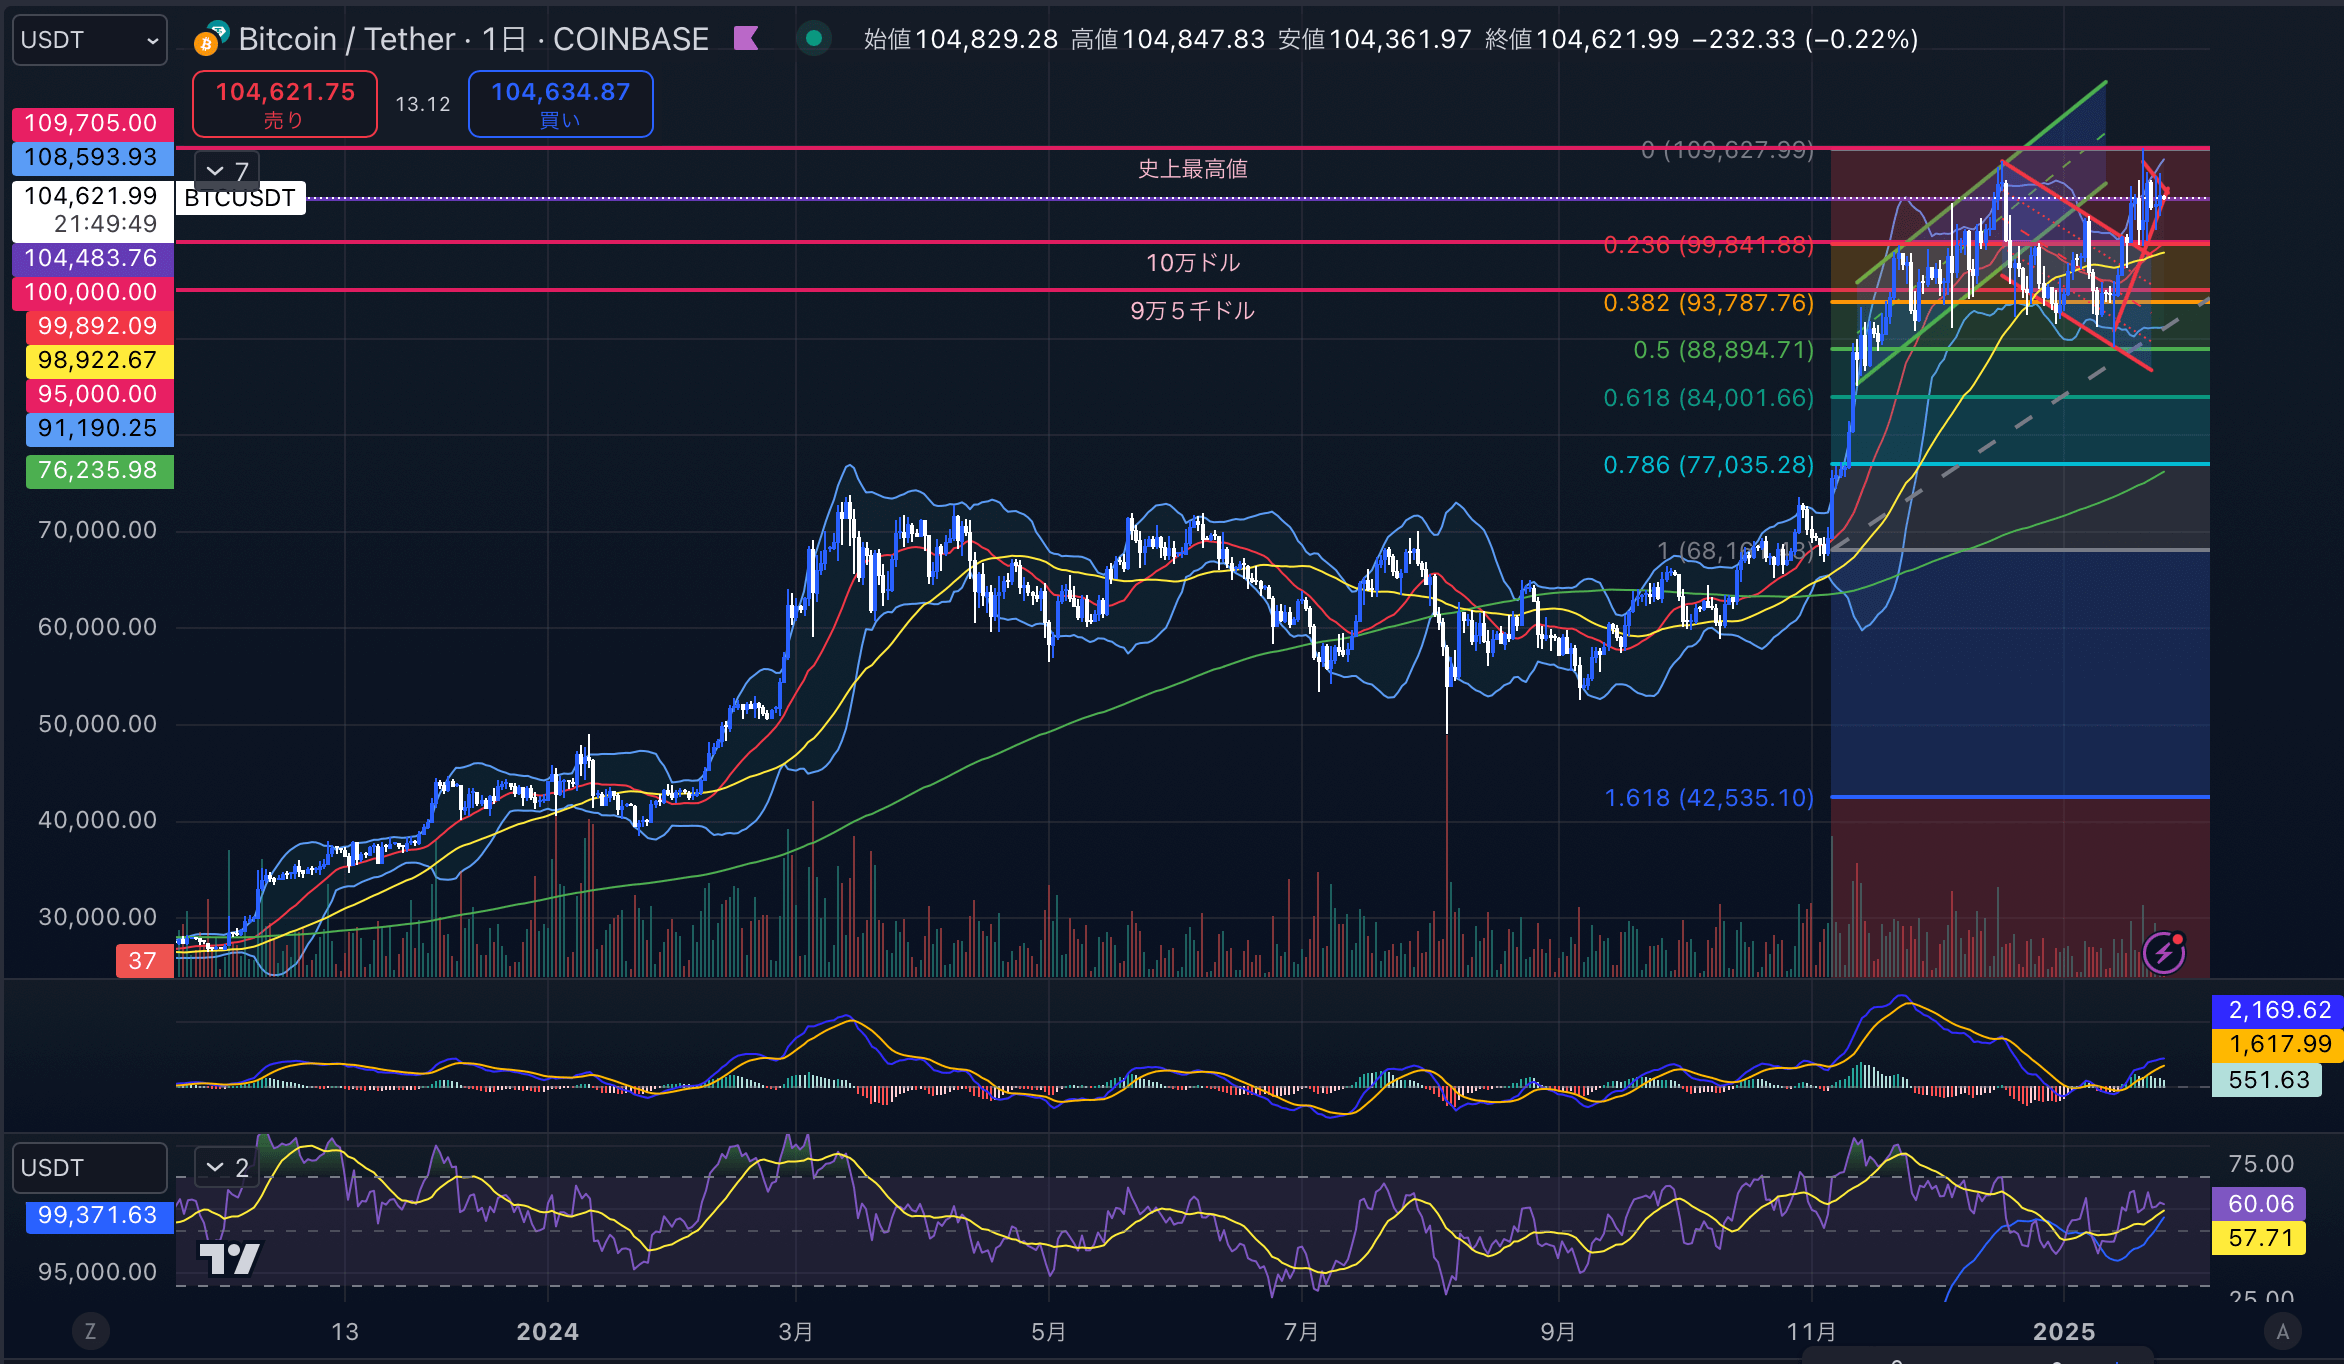Select MACD histogram label 551.63
This screenshot has height=1364, width=2344.
[x=2267, y=1080]
